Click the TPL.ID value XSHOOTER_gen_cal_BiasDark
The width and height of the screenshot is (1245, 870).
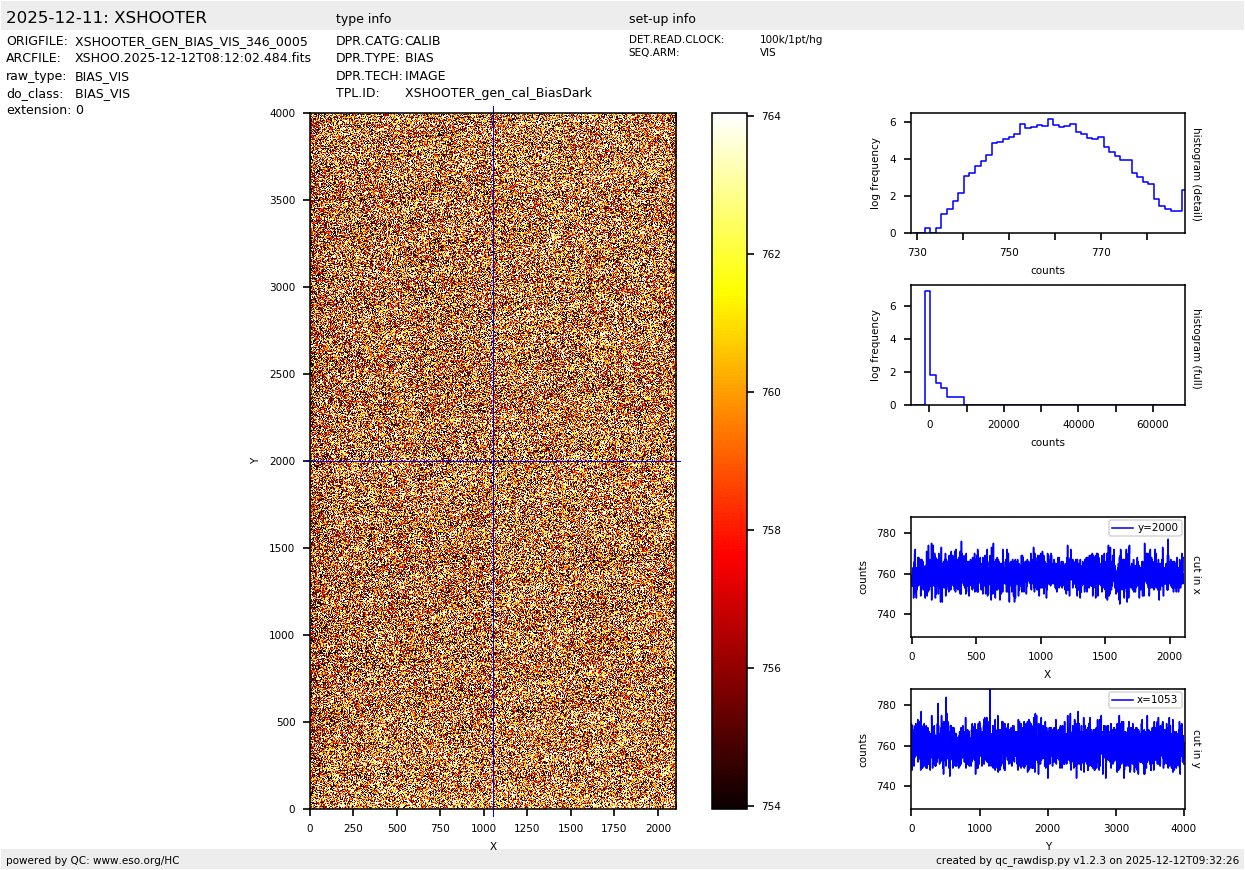(x=498, y=93)
